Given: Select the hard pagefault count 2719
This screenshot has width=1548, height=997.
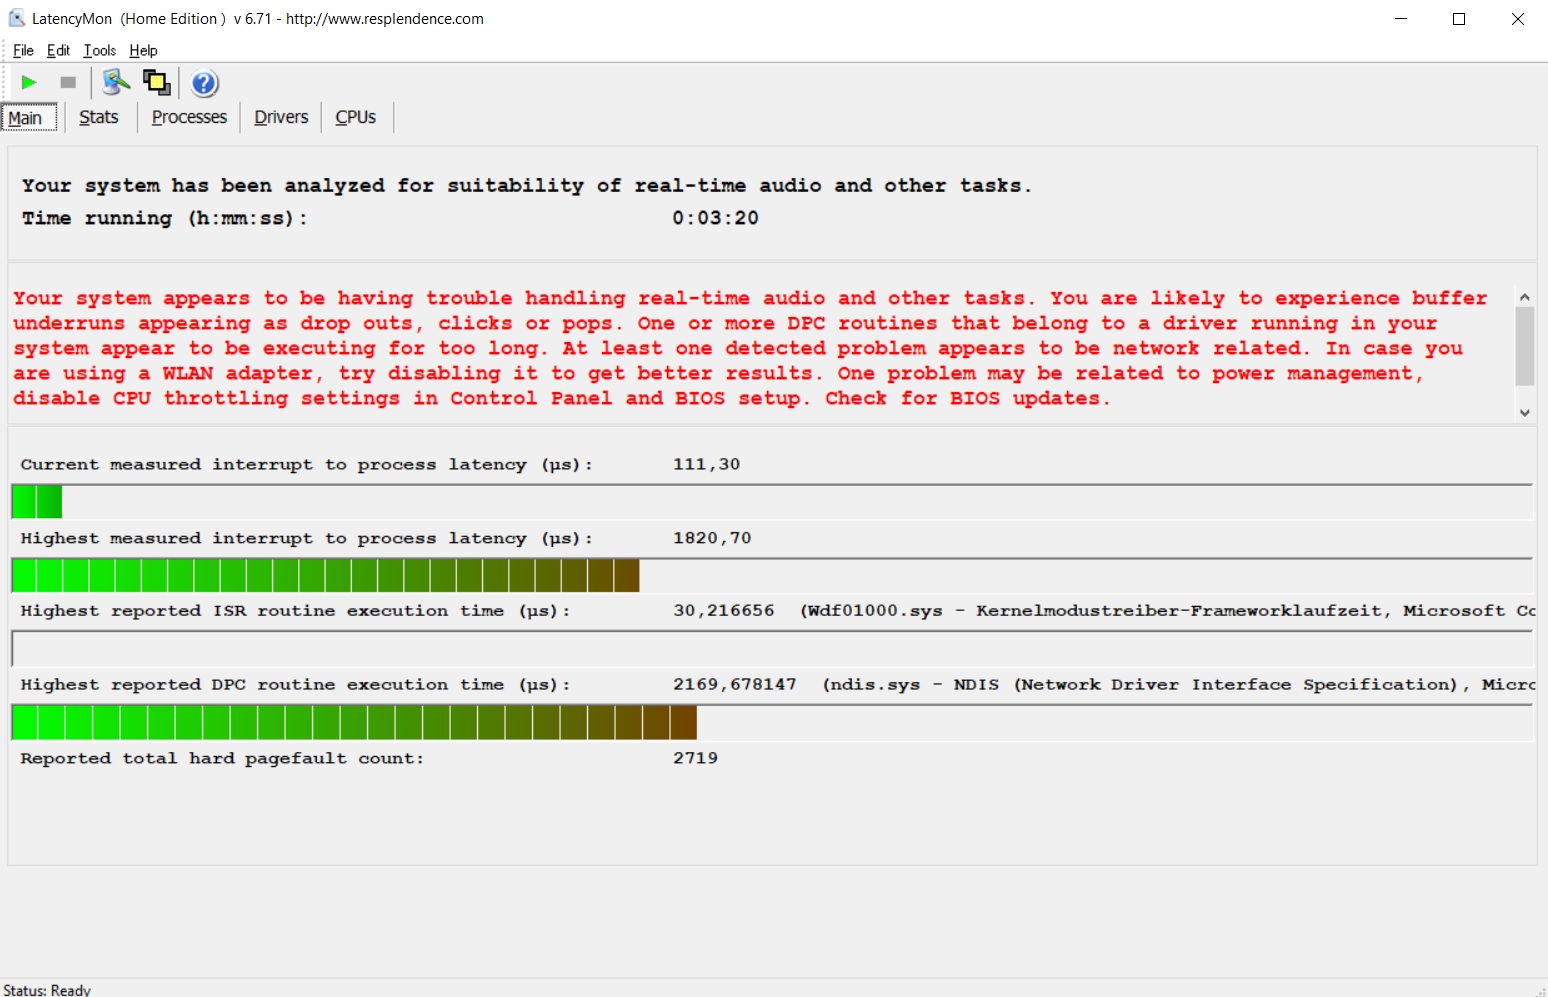Looking at the screenshot, I should (x=695, y=758).
